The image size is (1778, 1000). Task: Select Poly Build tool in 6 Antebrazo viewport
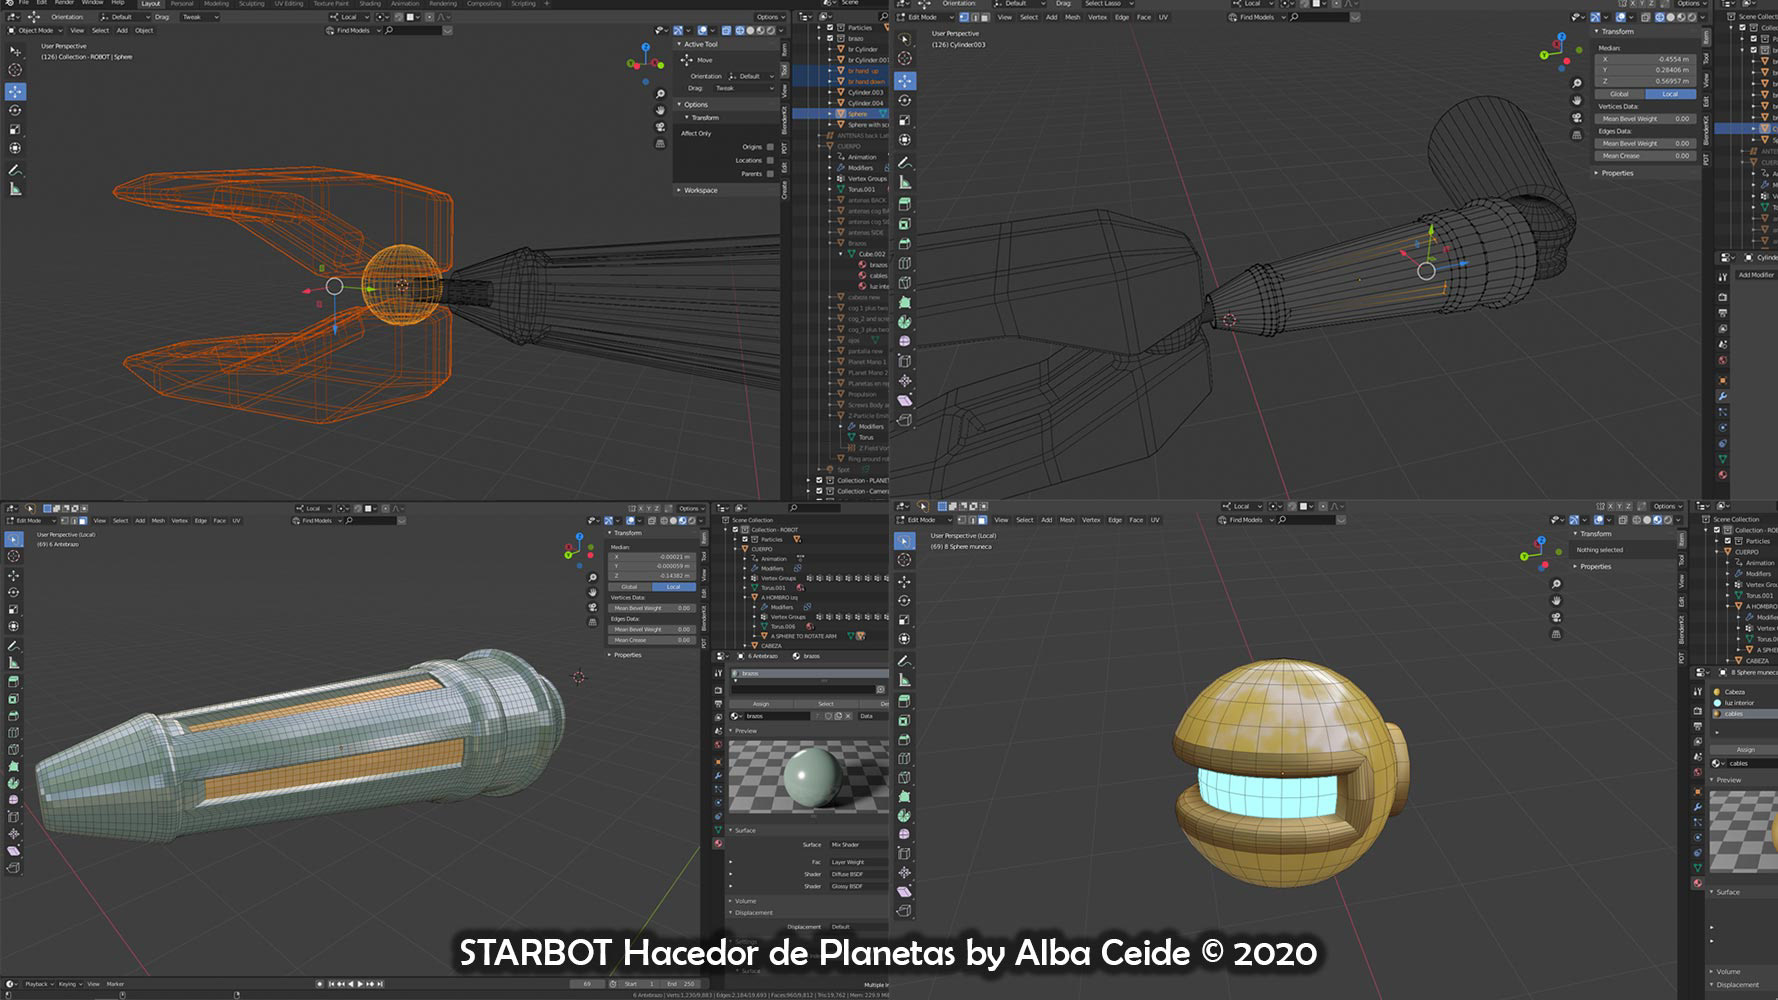pyautogui.click(x=14, y=766)
